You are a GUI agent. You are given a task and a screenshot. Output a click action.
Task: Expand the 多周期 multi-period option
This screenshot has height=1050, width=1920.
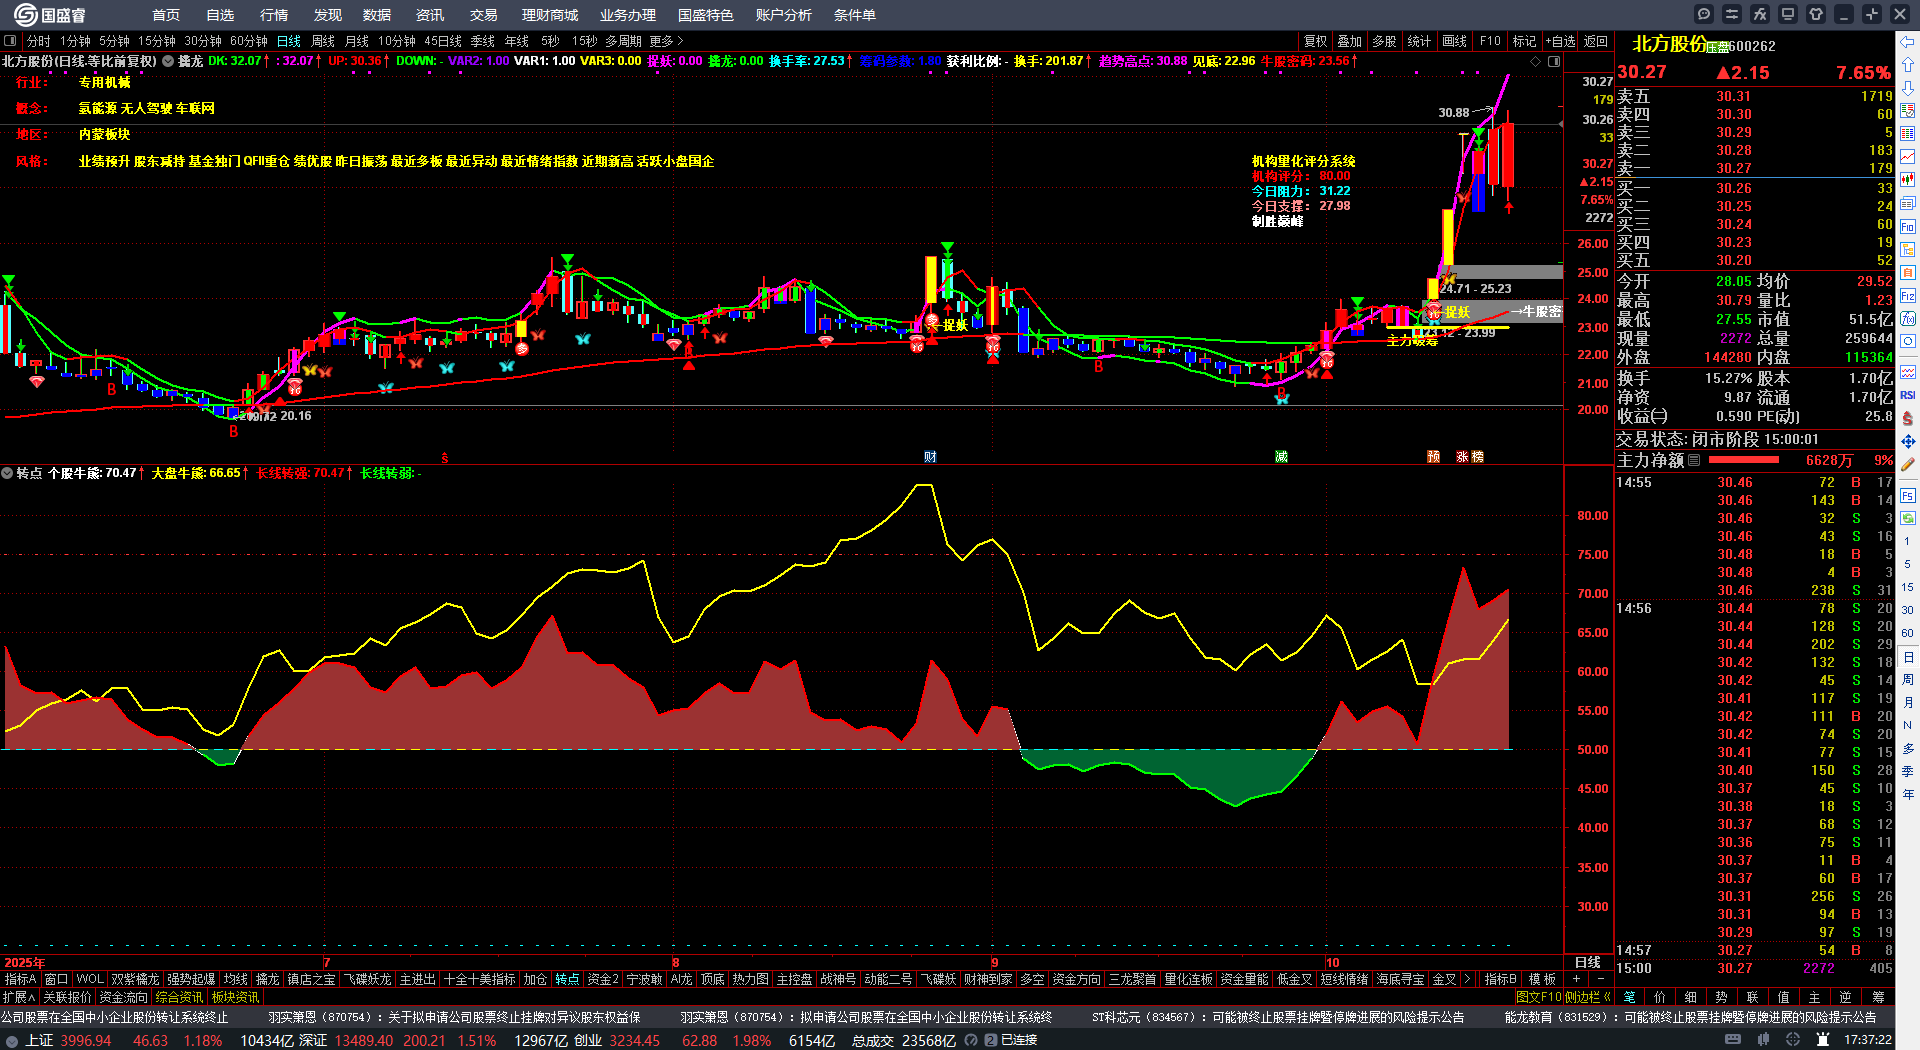point(623,41)
